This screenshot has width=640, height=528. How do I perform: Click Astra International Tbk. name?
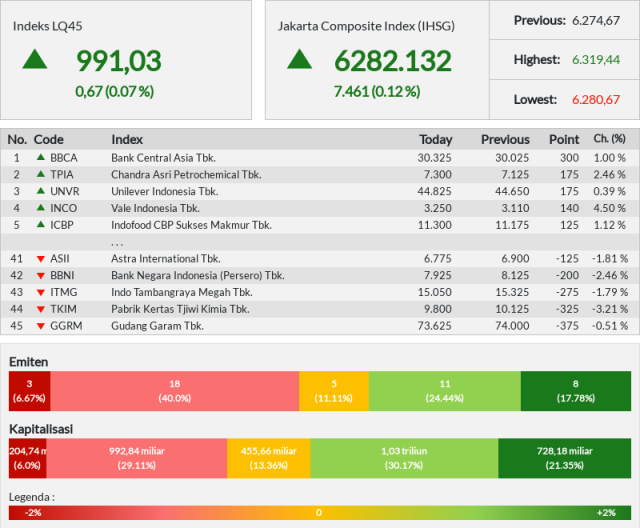(166, 259)
